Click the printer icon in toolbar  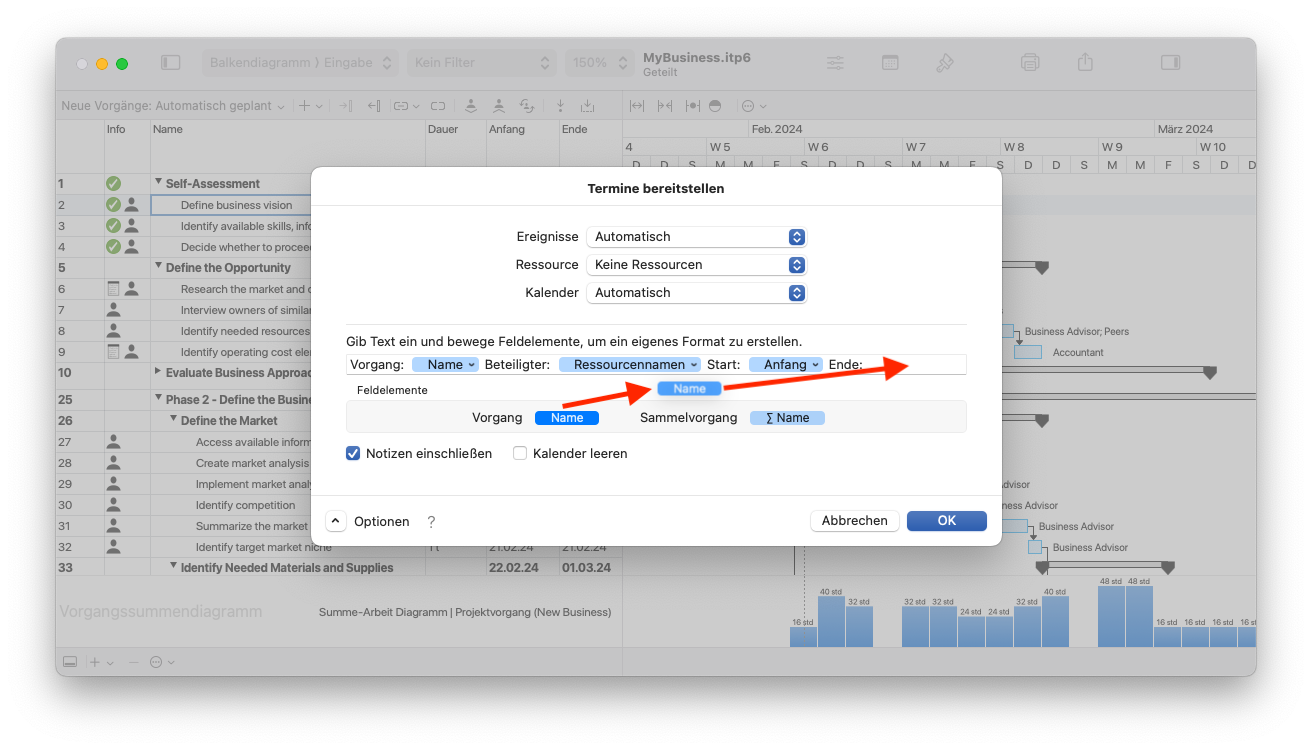(x=1030, y=62)
